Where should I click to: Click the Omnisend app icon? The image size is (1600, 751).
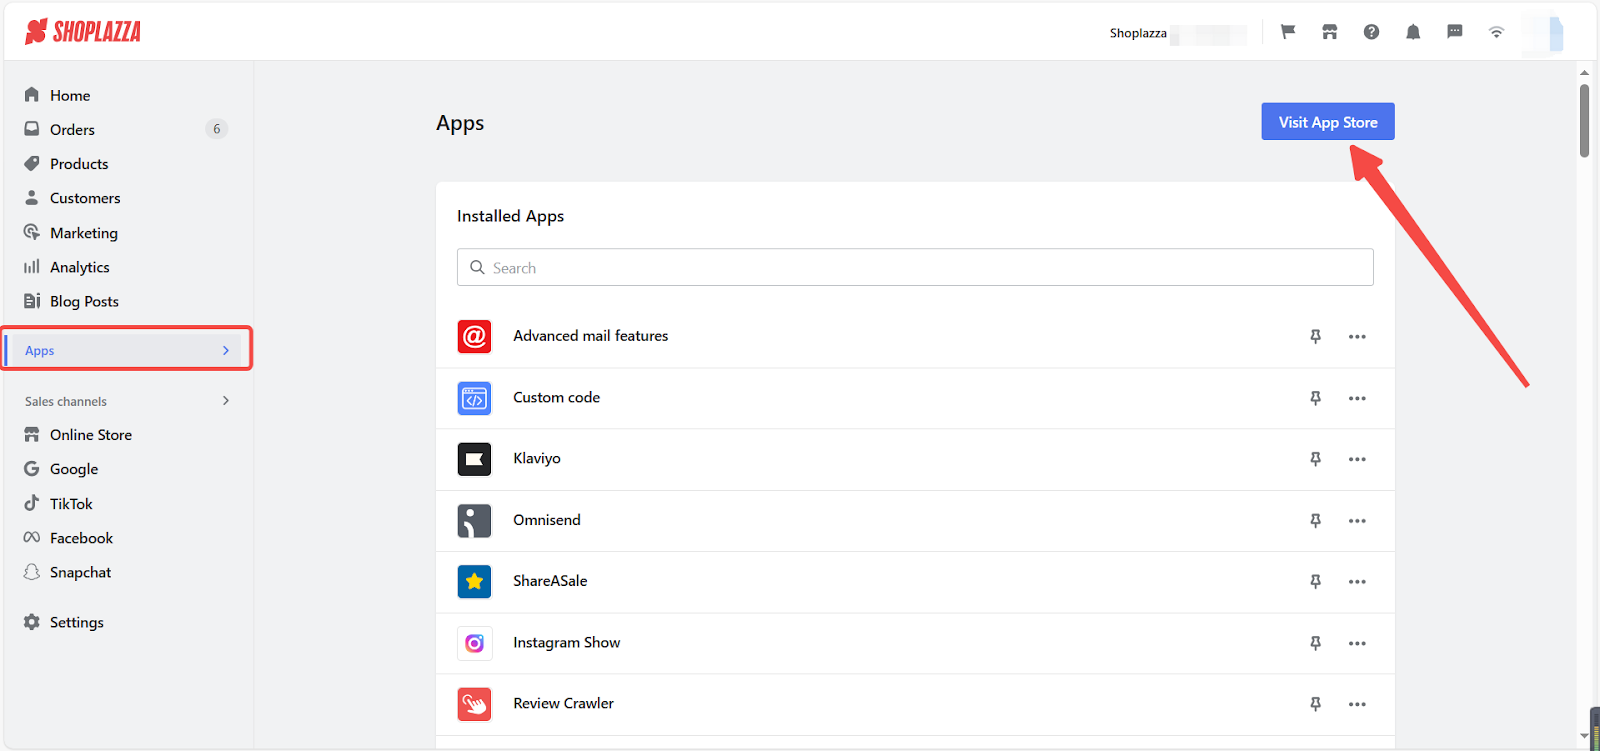[474, 521]
